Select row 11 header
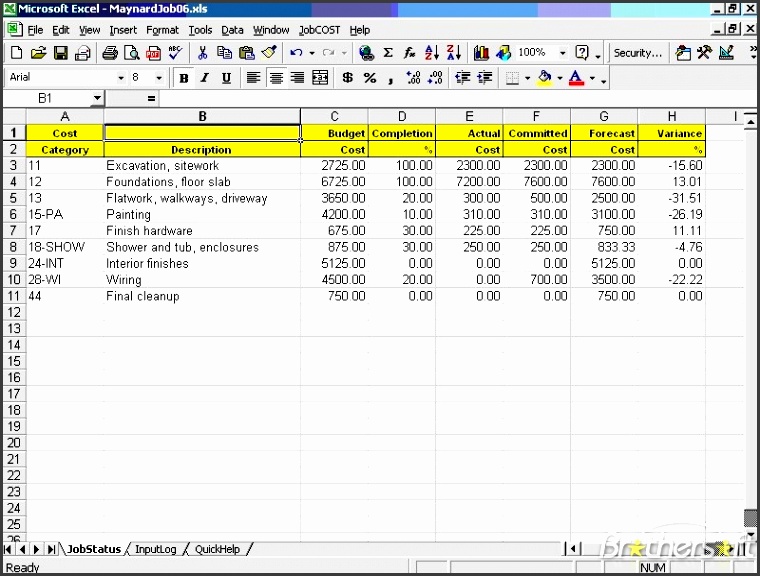 pyautogui.click(x=14, y=296)
